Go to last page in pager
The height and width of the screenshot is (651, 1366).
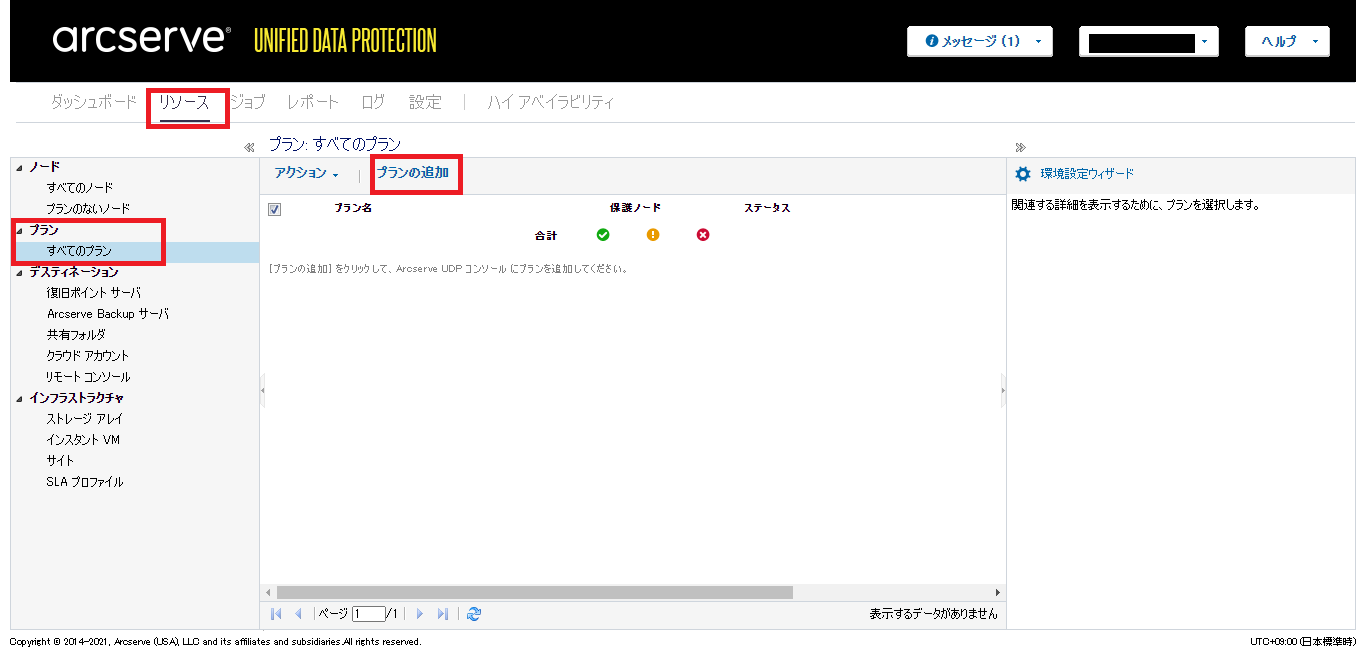(442, 614)
